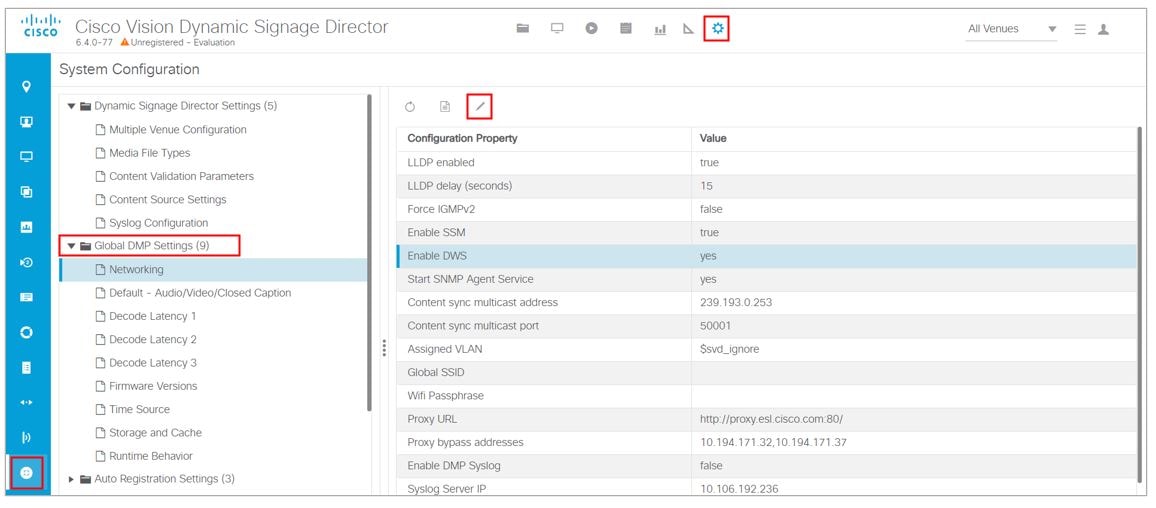Open Content Validation Parameters

pos(181,176)
